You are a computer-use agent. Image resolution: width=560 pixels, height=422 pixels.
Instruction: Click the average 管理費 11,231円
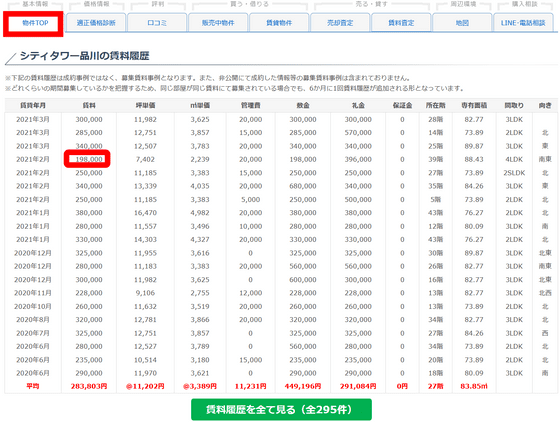click(250, 386)
